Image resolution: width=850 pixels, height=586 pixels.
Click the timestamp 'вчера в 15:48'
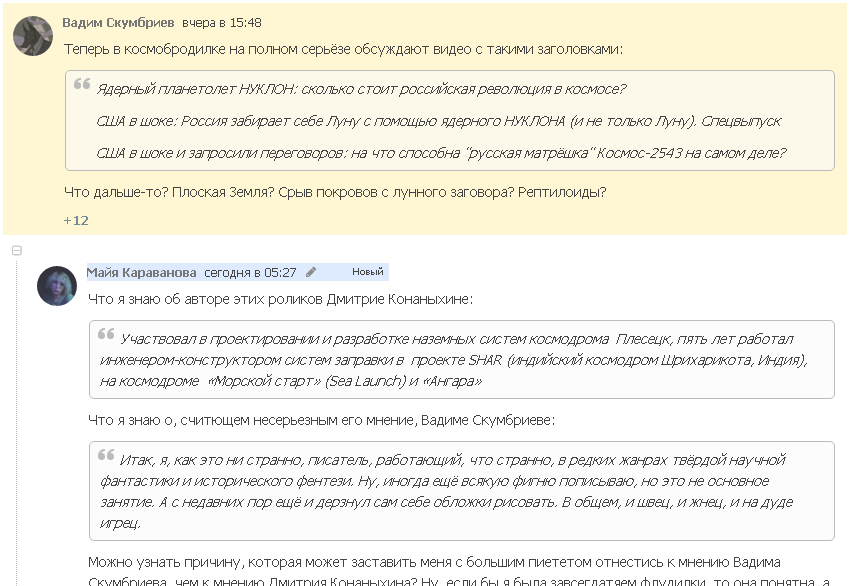pyautogui.click(x=222, y=22)
